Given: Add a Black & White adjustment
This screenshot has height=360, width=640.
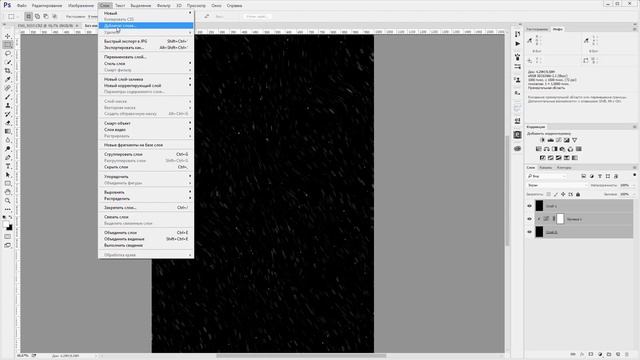Looking at the screenshot, I should [x=555, y=149].
